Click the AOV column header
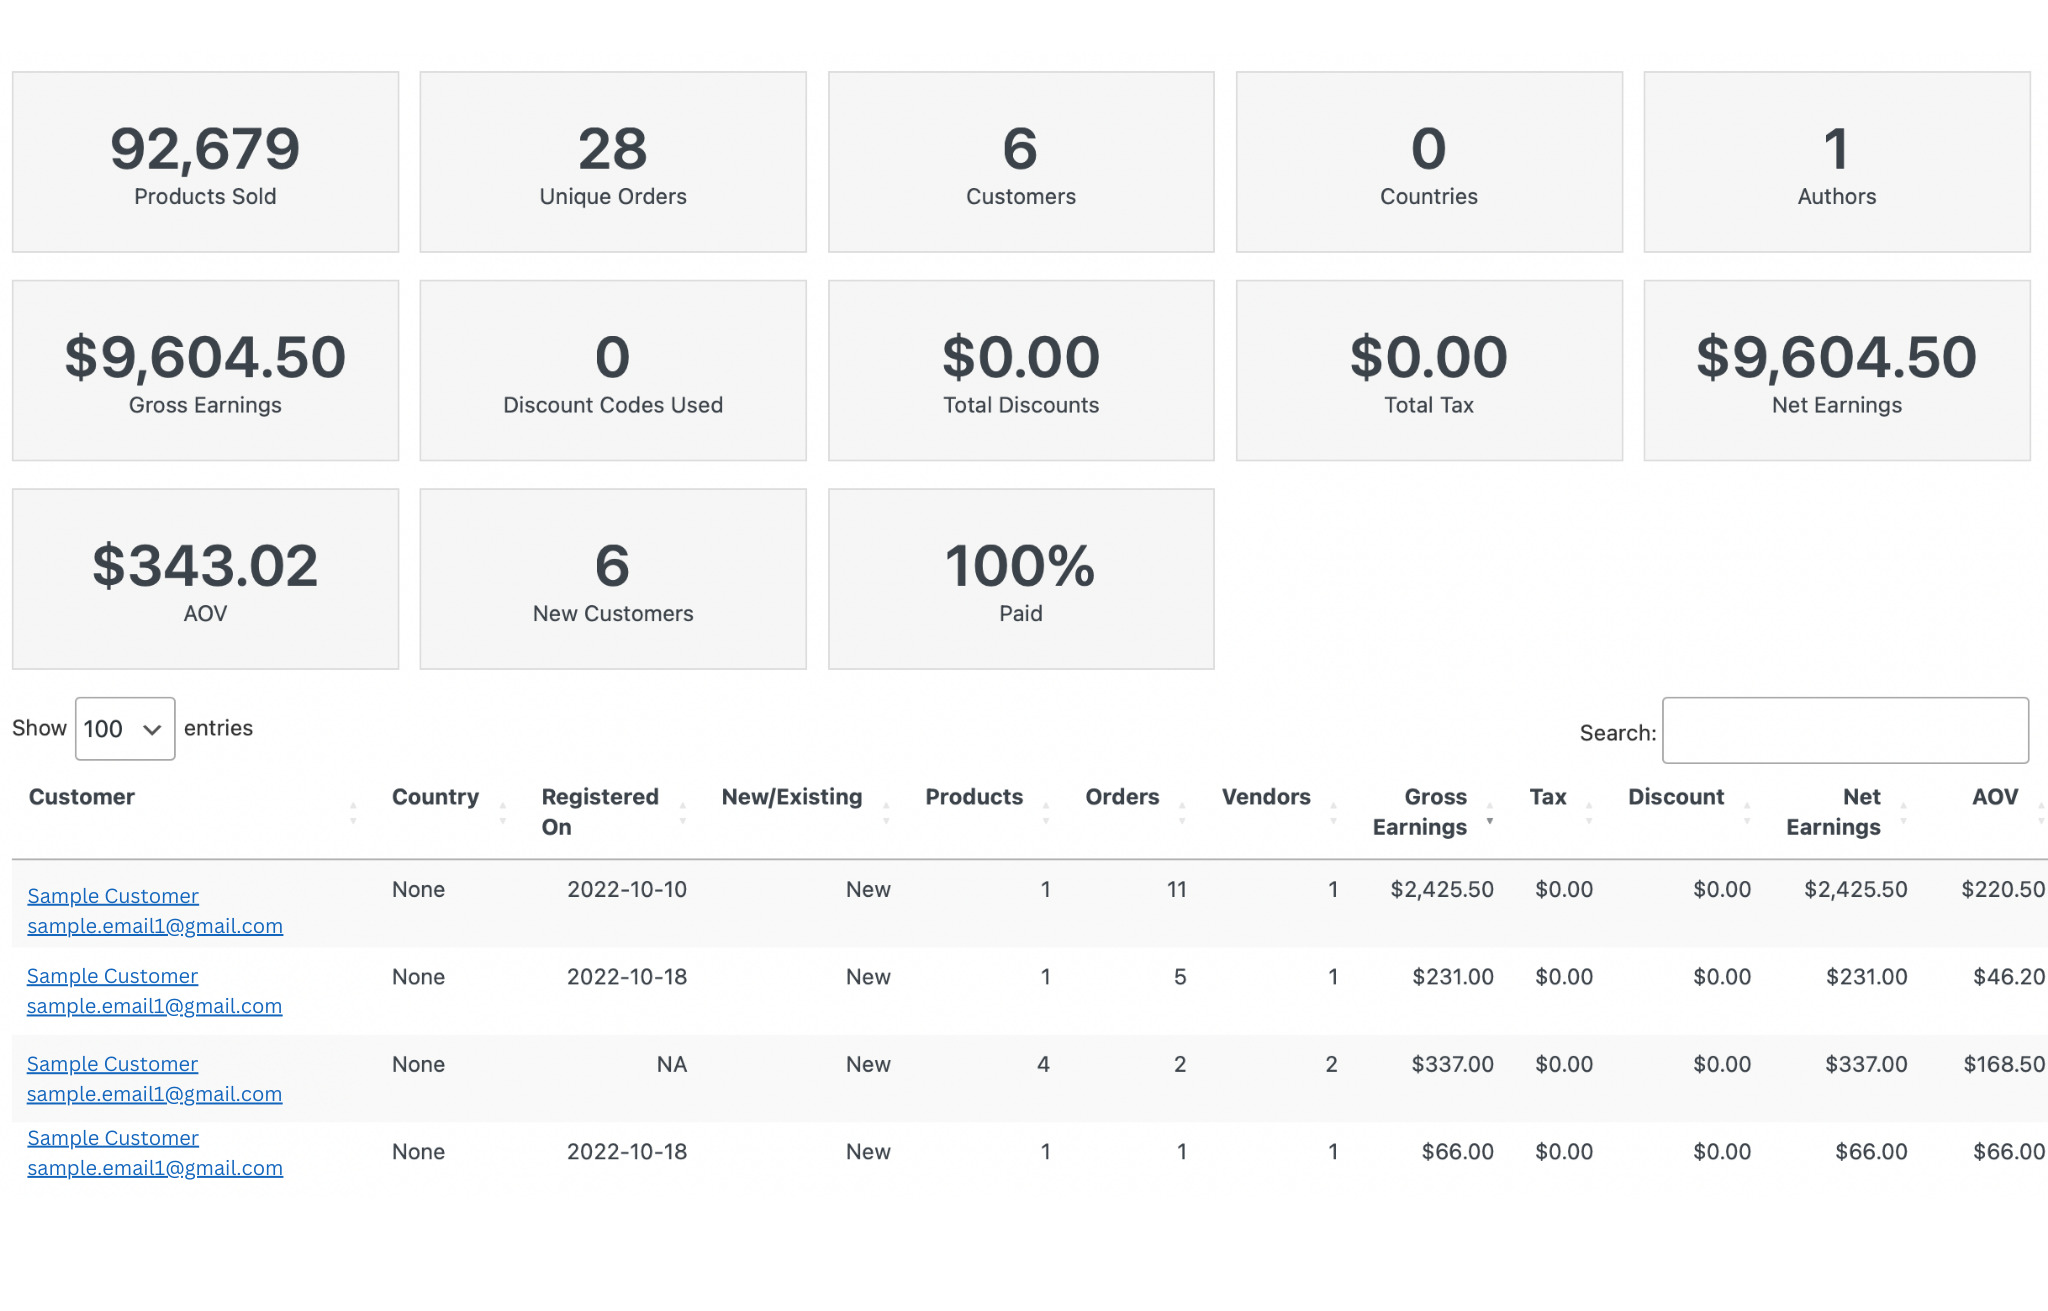This screenshot has width=2048, height=1311. 1995,797
